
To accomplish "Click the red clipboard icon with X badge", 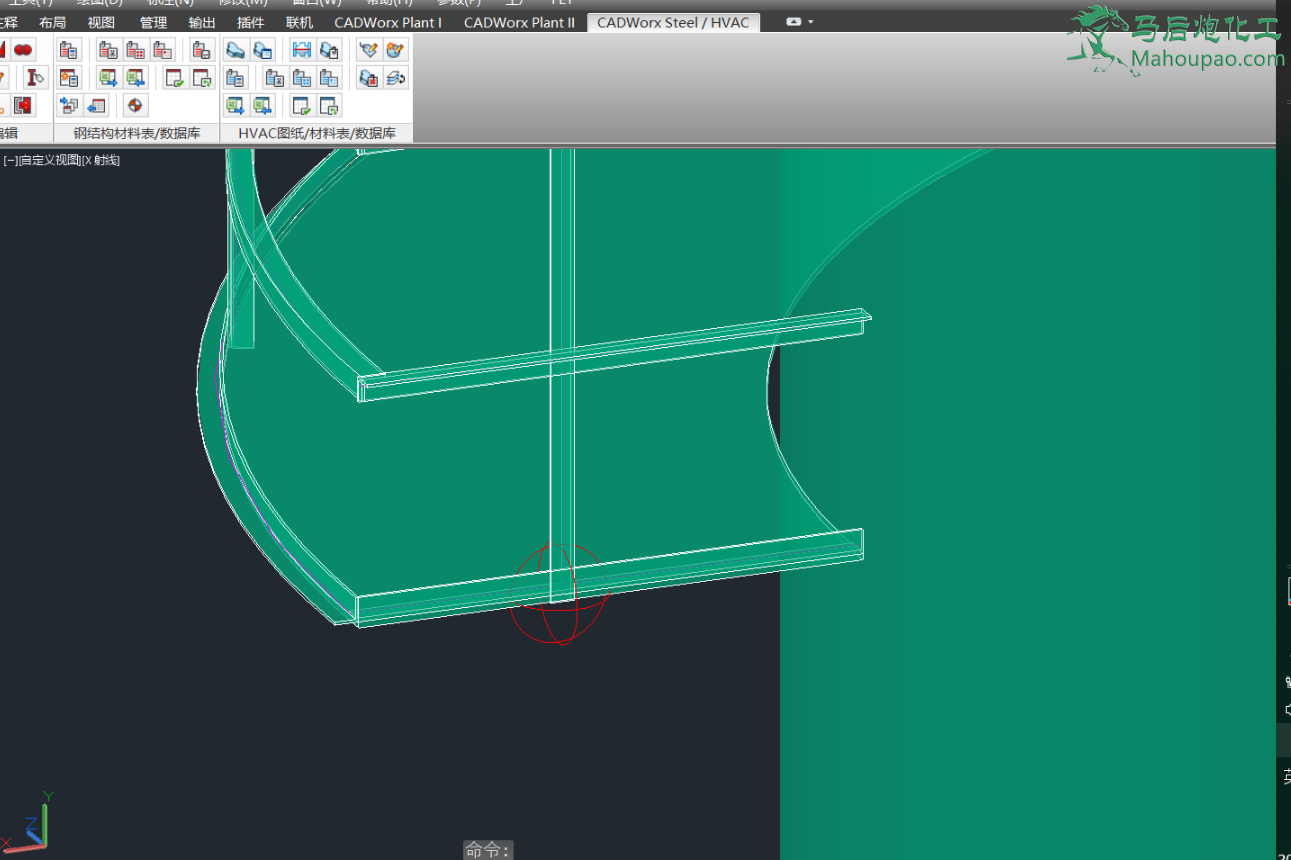I will [x=110, y=49].
